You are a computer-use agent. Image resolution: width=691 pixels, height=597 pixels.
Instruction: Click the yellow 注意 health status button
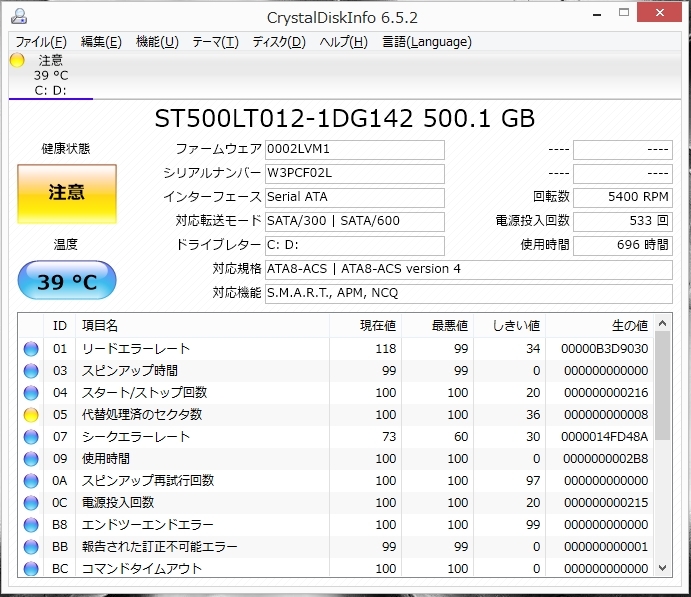pyautogui.click(x=67, y=194)
